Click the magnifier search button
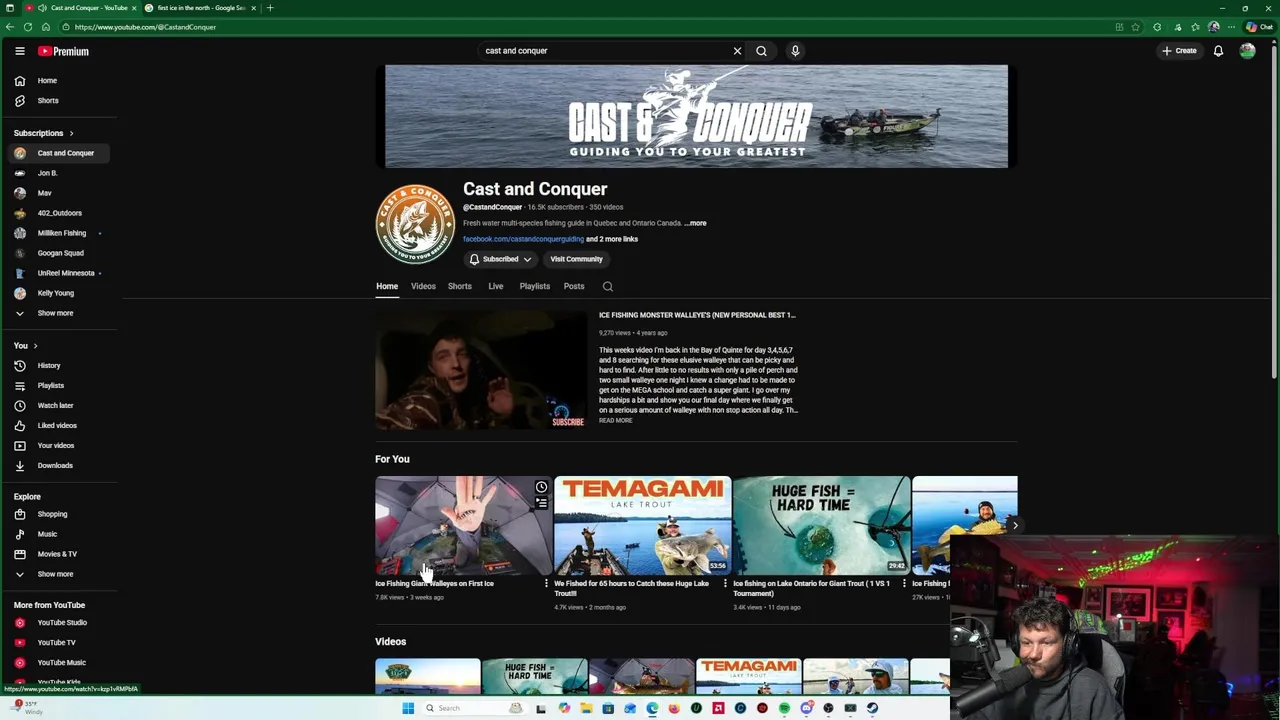This screenshot has height=720, width=1280. pyautogui.click(x=761, y=51)
